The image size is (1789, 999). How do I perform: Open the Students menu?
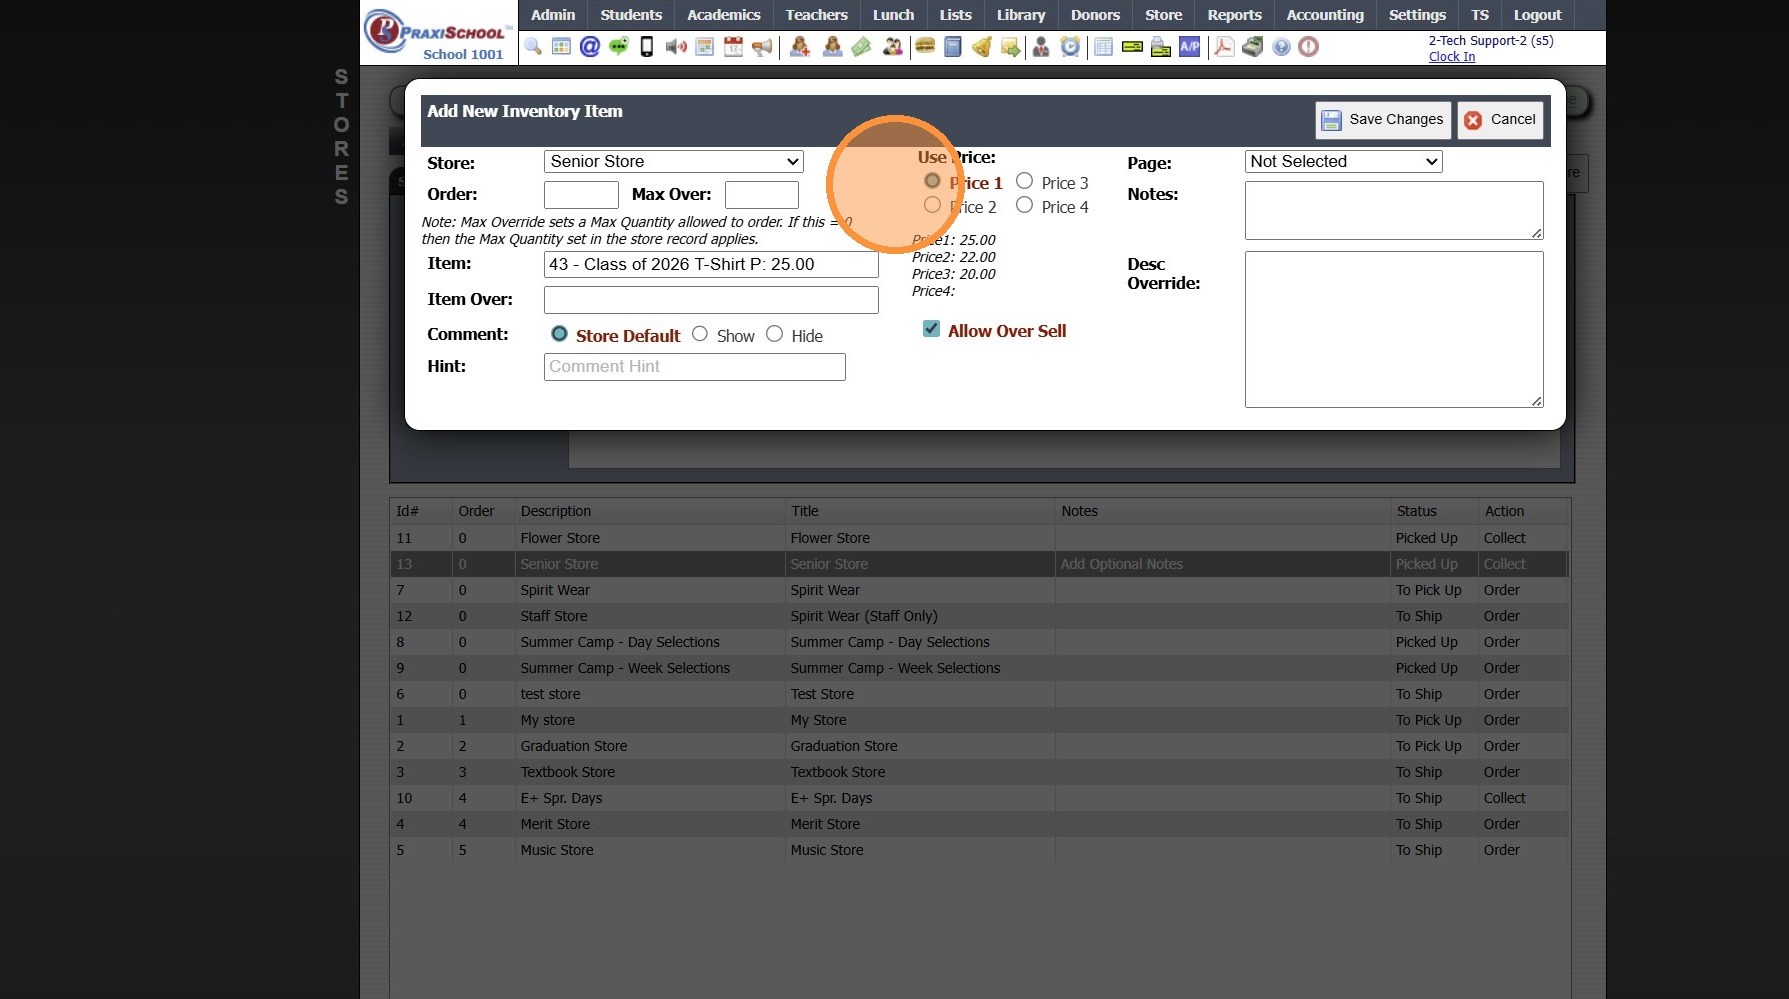click(631, 15)
